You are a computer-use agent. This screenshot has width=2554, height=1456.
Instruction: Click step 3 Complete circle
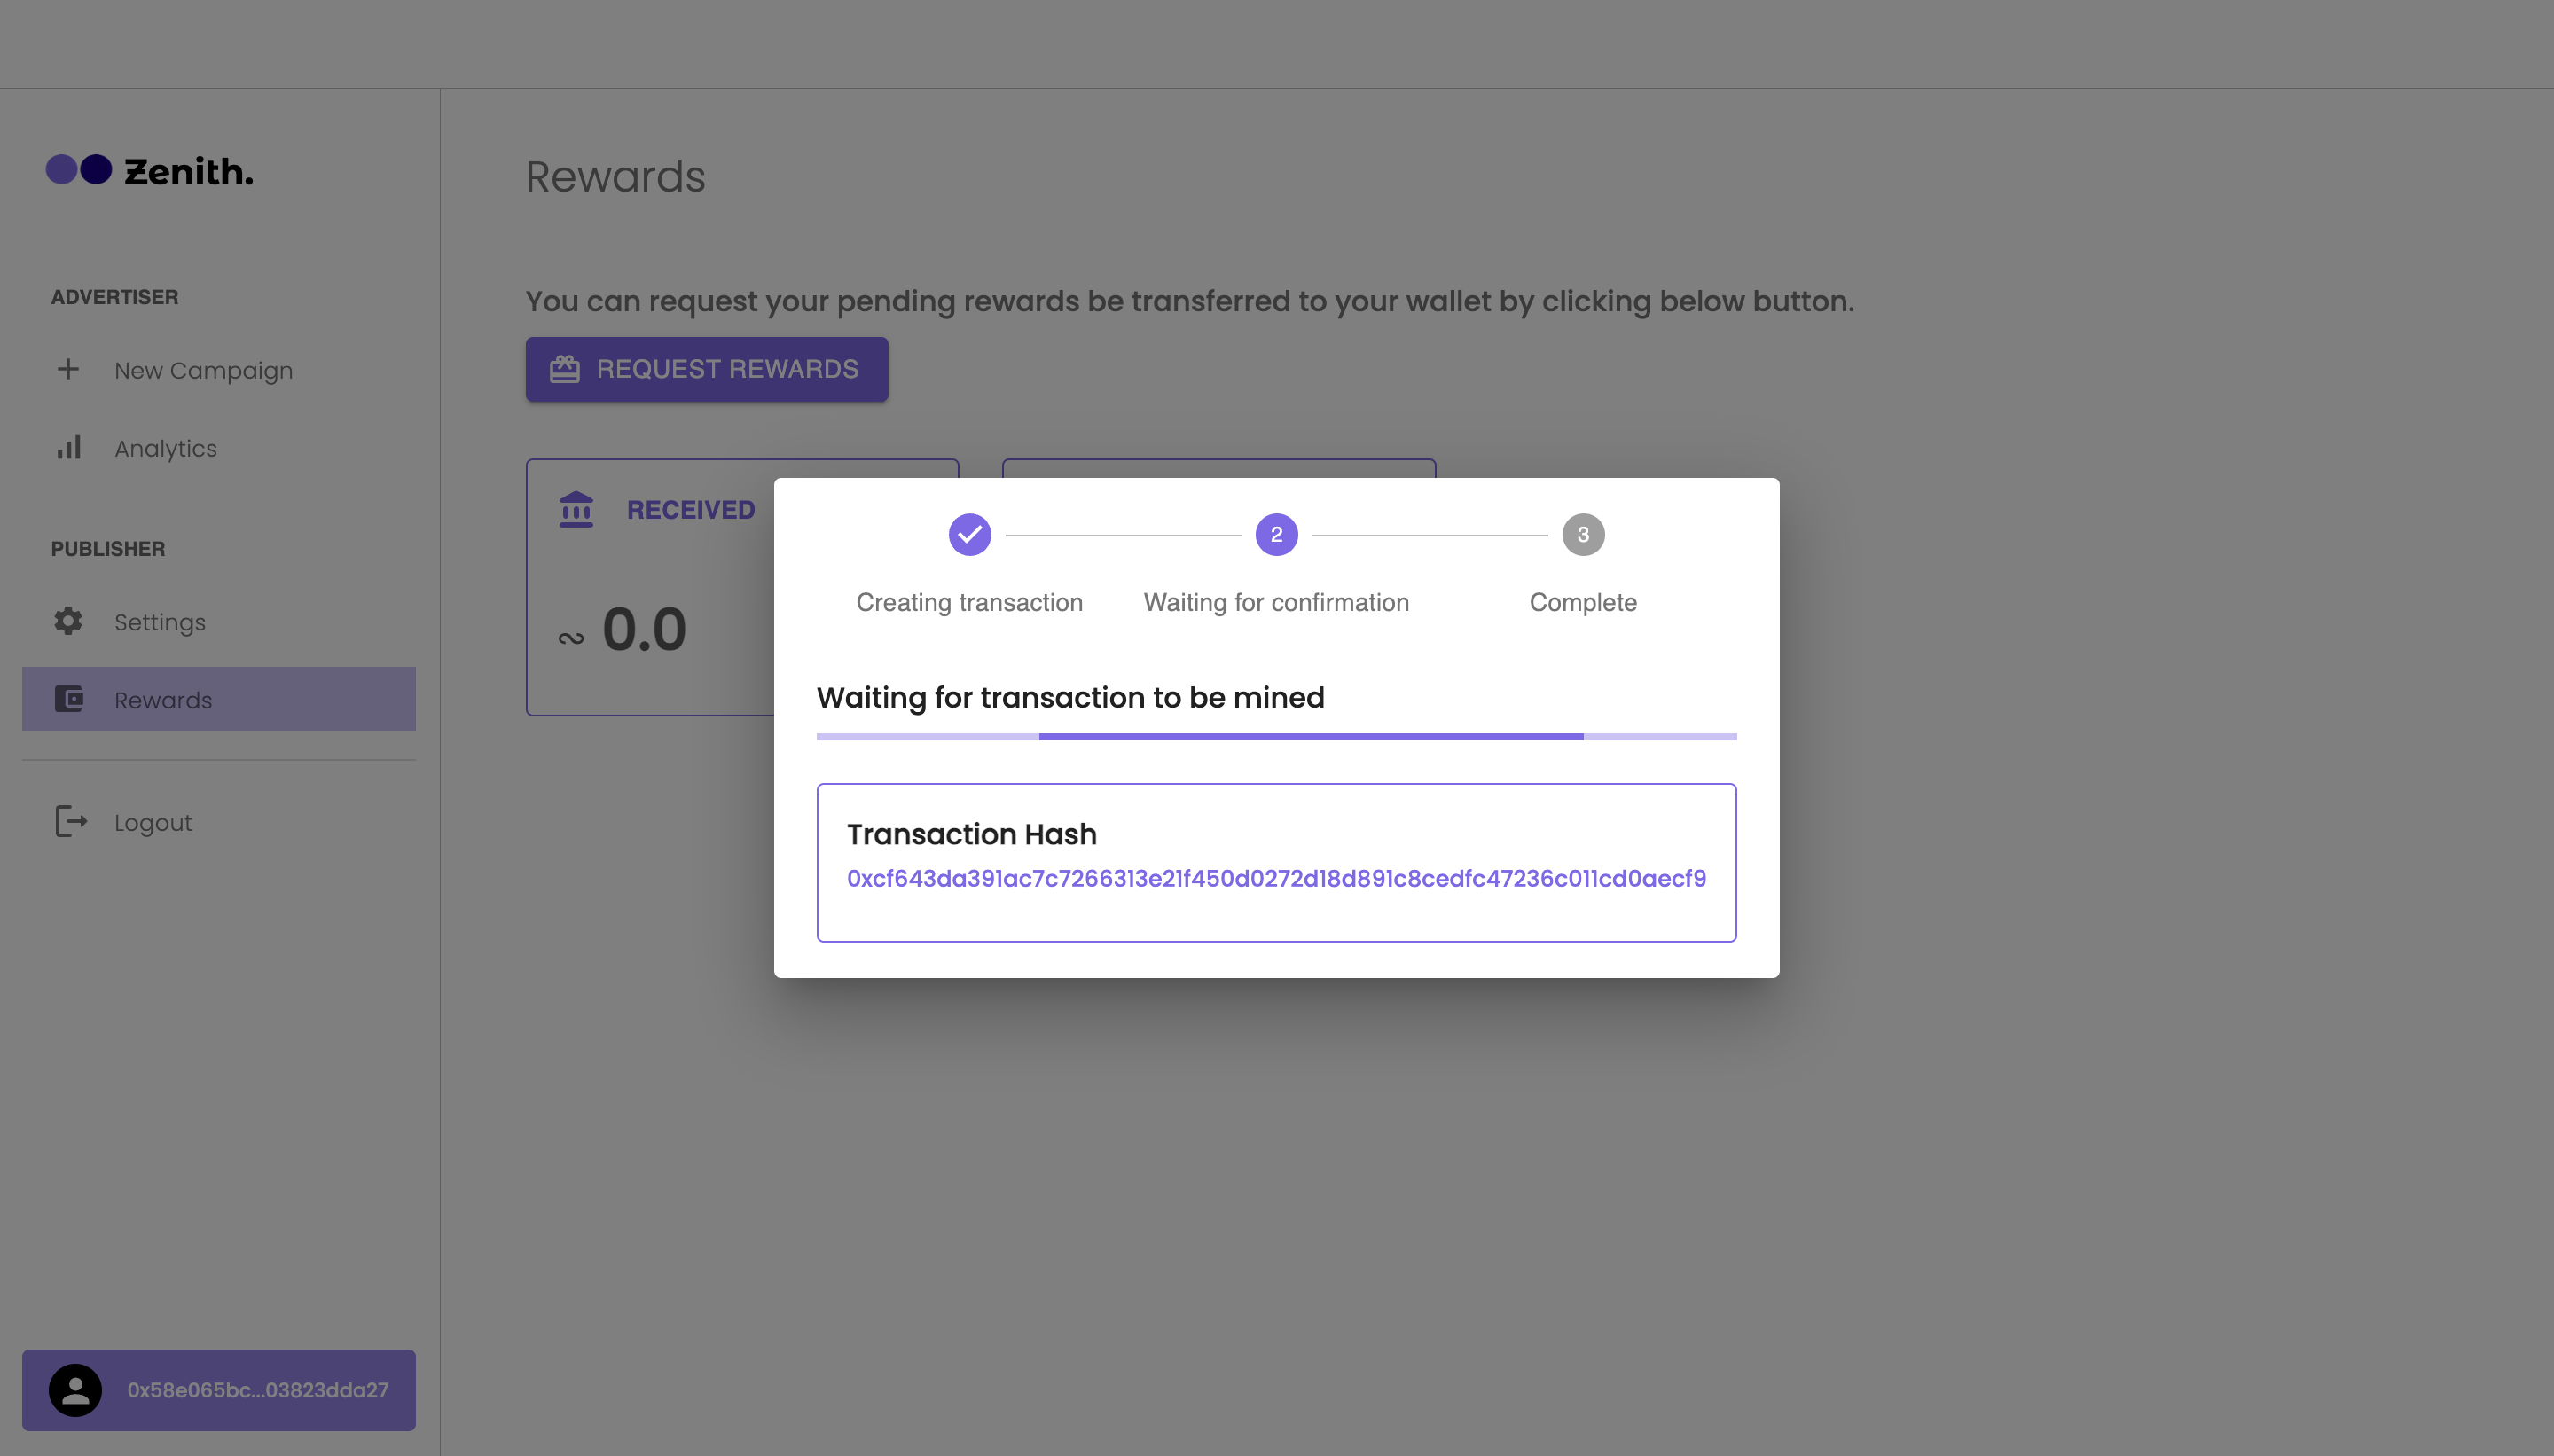(1583, 534)
